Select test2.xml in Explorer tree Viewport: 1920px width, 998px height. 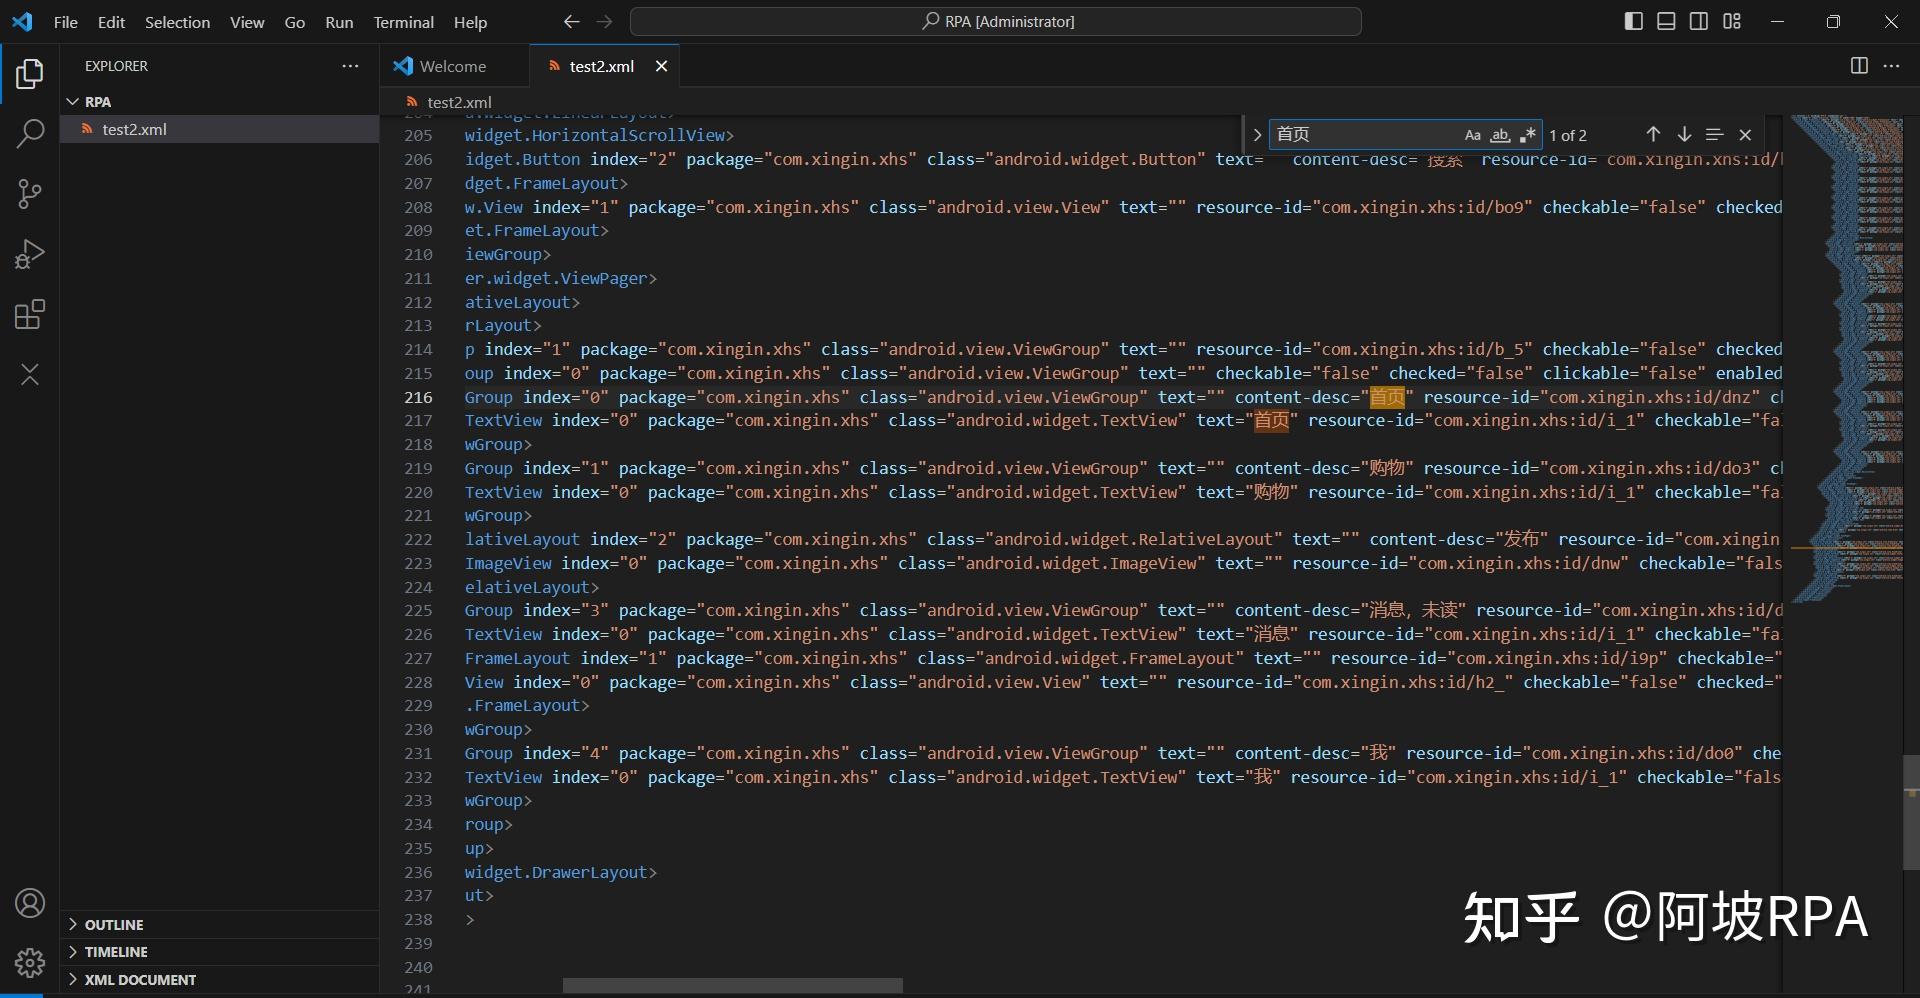pyautogui.click(x=134, y=129)
